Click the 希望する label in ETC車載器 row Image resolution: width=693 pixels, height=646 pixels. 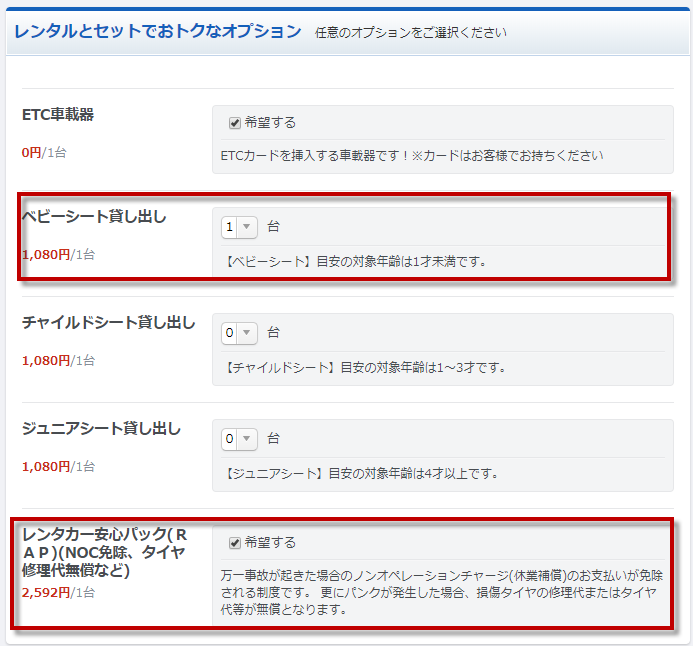(x=270, y=122)
